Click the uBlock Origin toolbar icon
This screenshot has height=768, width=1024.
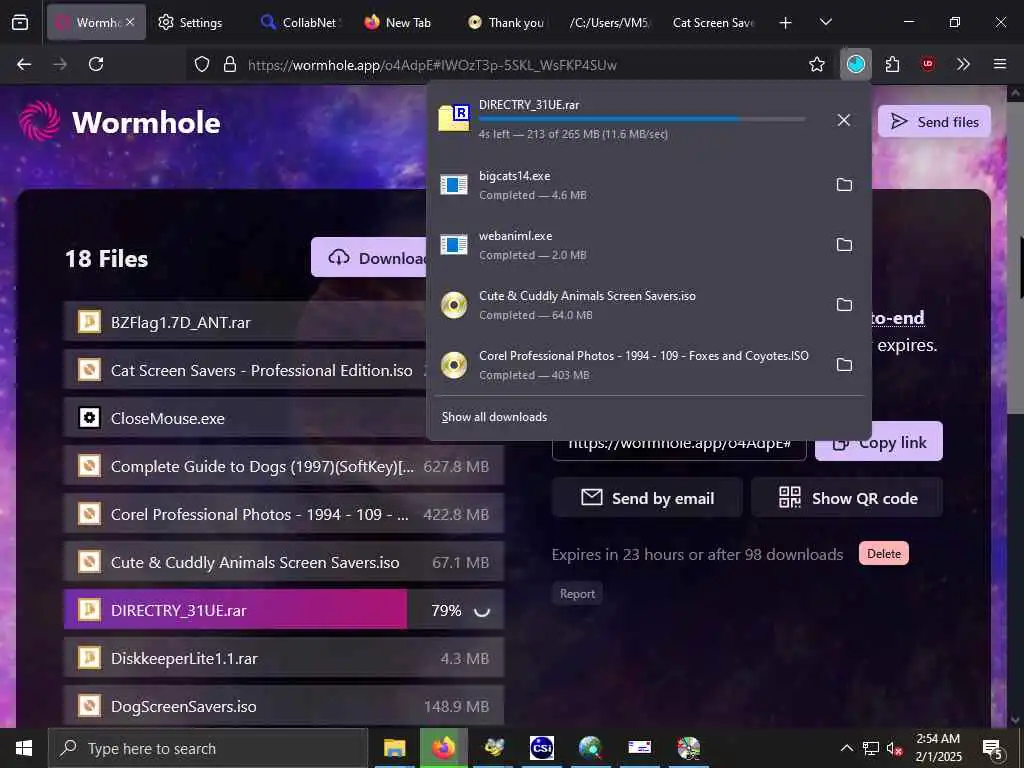click(928, 64)
